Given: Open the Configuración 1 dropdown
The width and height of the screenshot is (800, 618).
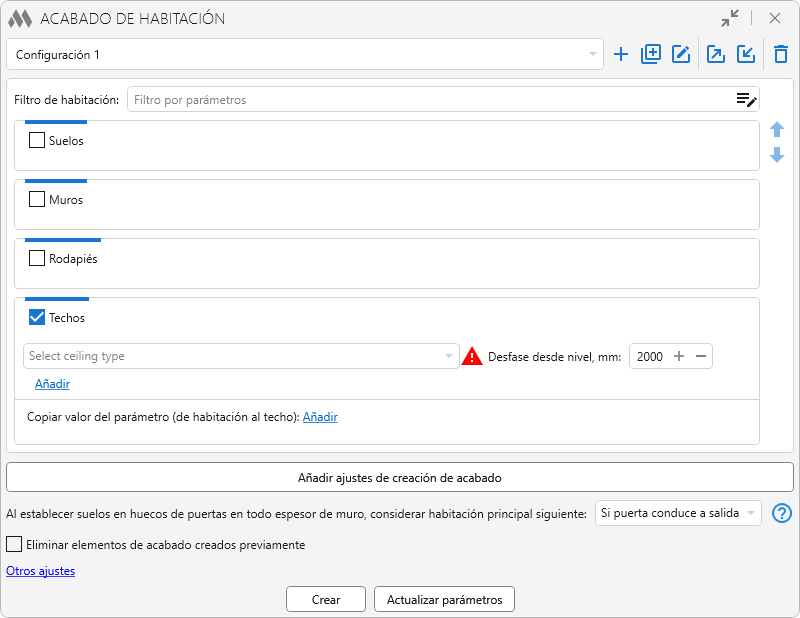Looking at the screenshot, I should (304, 55).
